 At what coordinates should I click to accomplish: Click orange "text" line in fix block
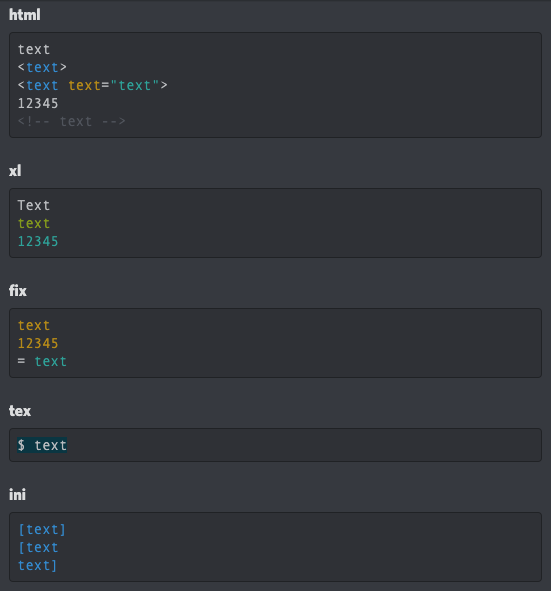click(x=34, y=325)
